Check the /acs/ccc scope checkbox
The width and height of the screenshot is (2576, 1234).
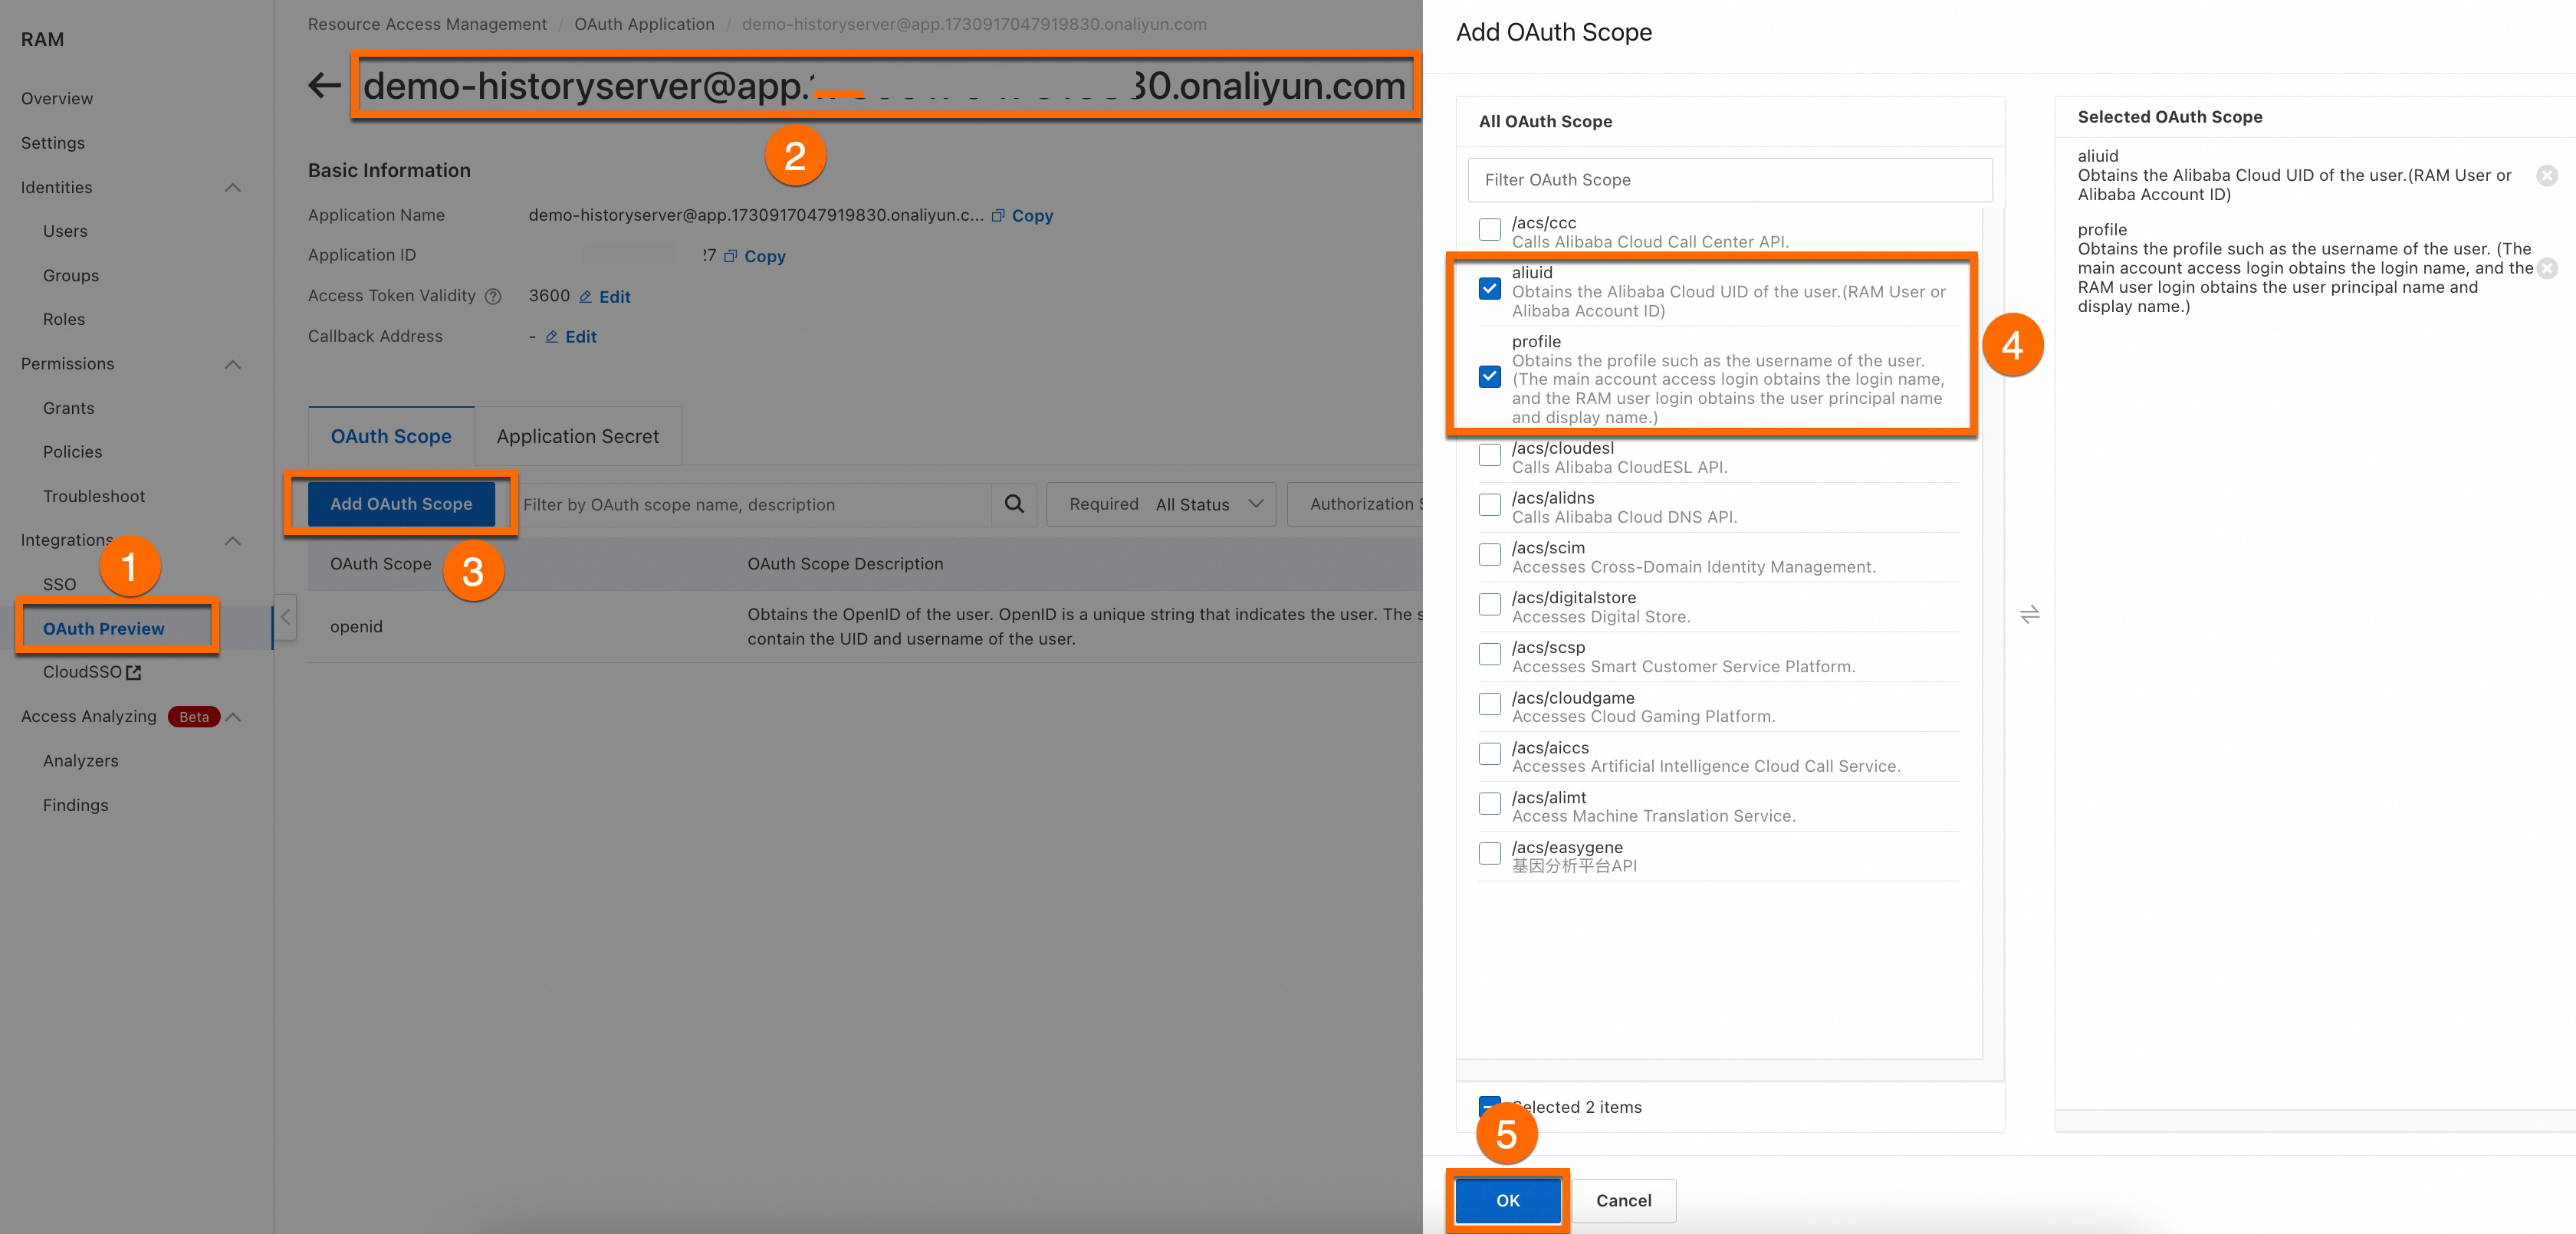click(1489, 230)
